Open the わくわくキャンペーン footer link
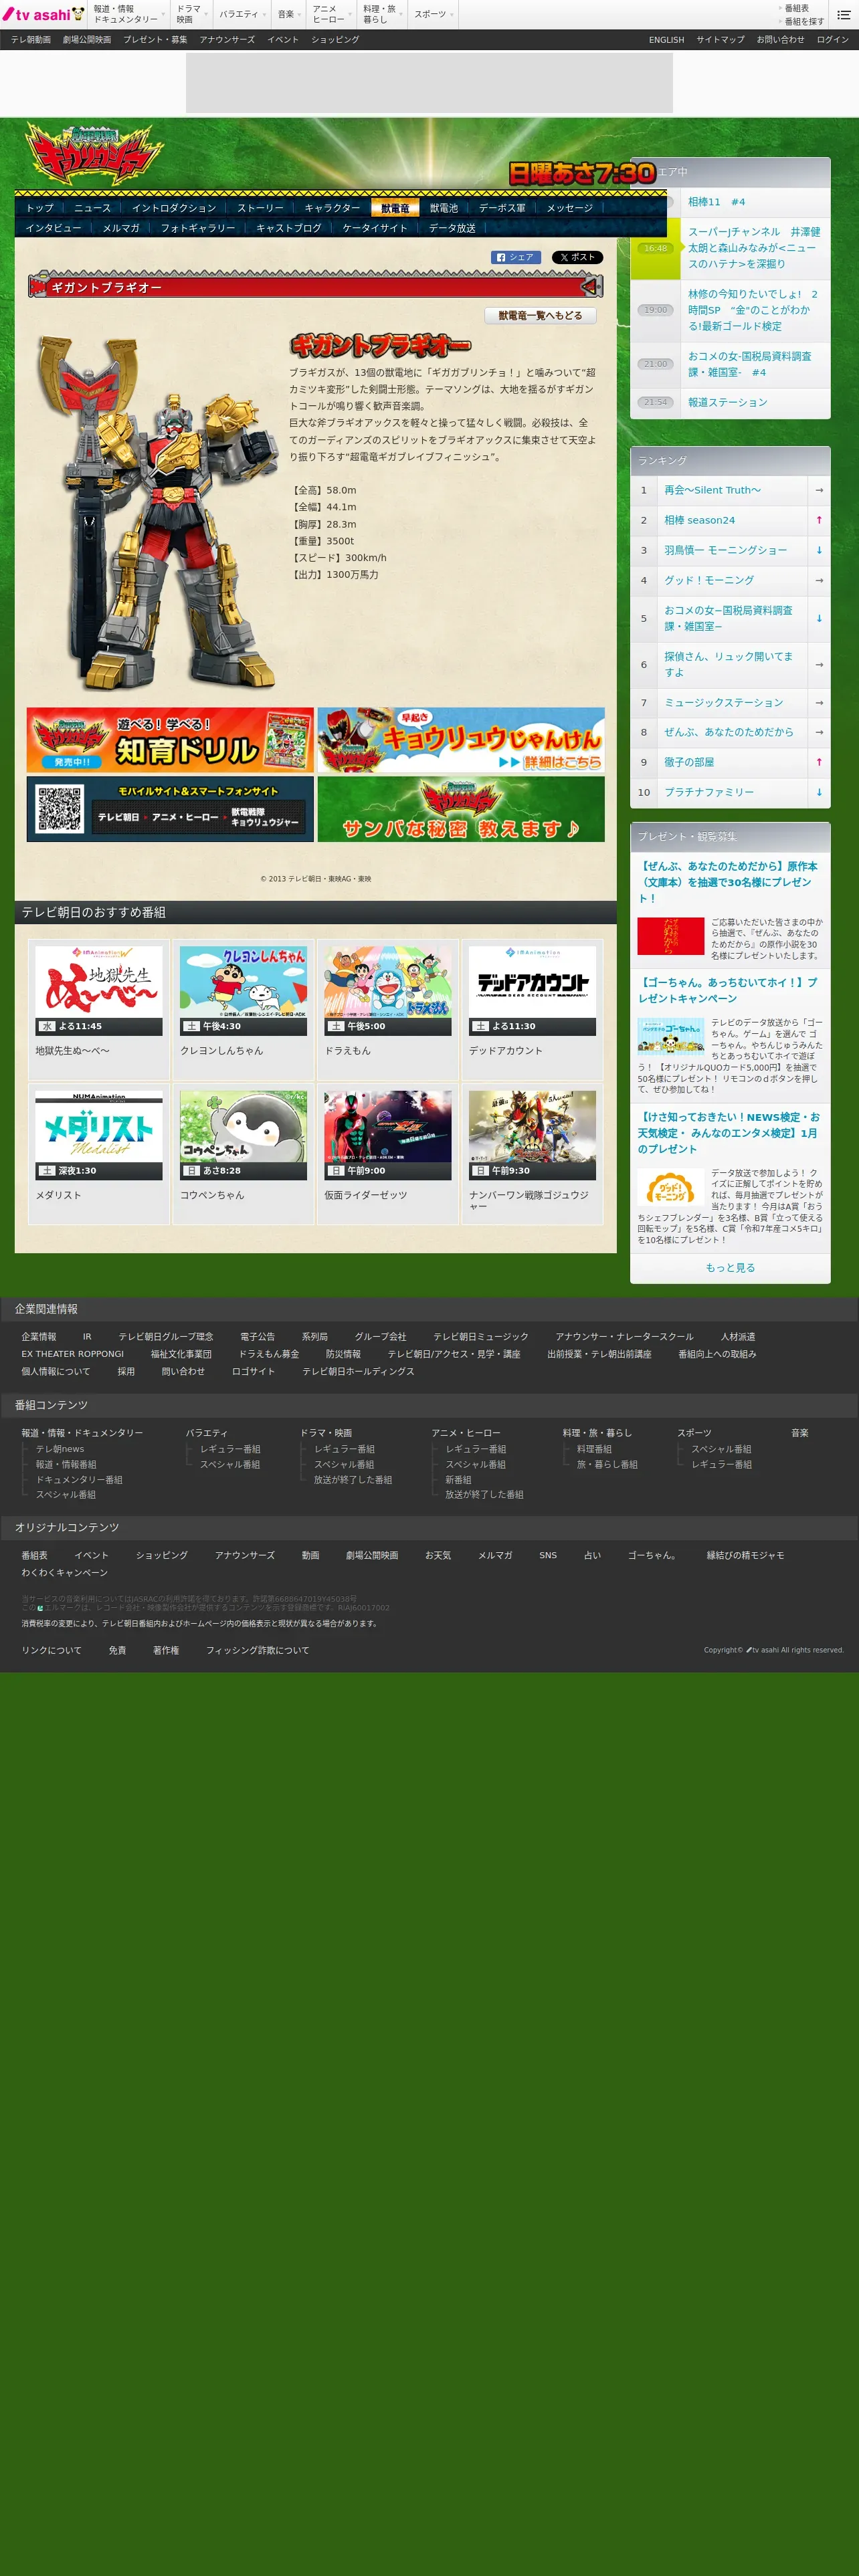Image resolution: width=859 pixels, height=2576 pixels. (x=64, y=1573)
